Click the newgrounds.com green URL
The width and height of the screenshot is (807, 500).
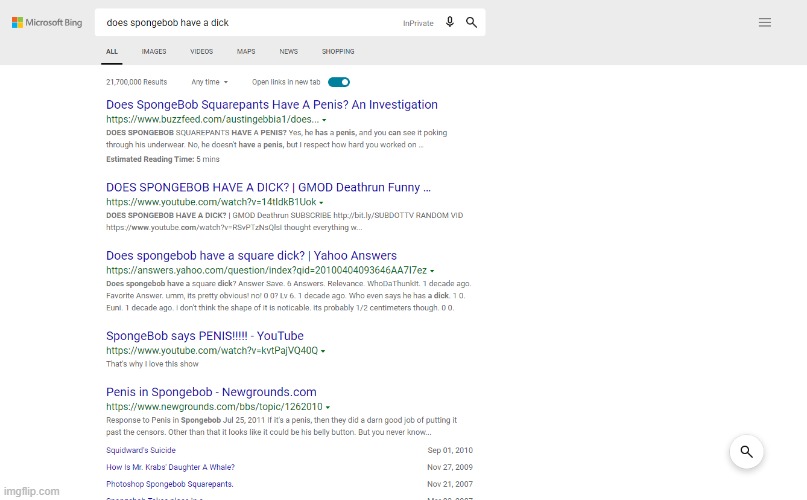pos(214,407)
